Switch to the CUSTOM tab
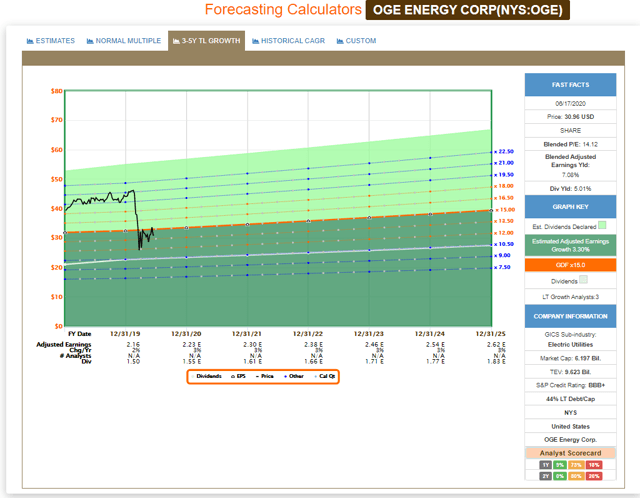 [356, 41]
